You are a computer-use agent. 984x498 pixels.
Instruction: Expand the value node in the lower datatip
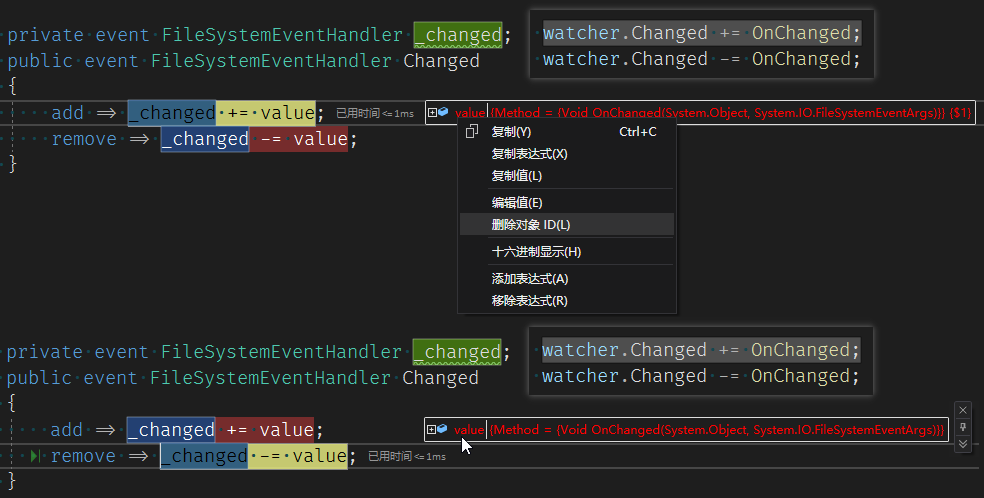[432, 429]
